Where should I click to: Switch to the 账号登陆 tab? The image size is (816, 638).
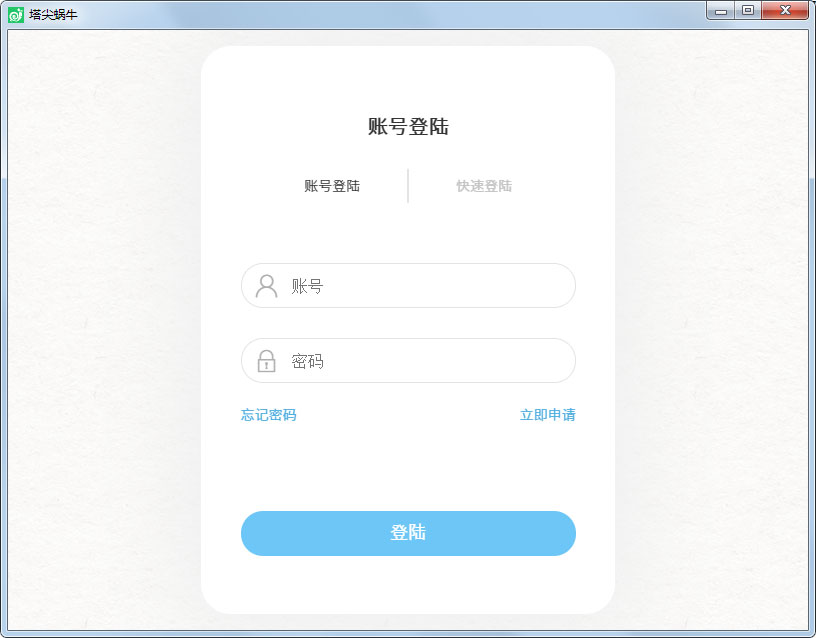coord(332,186)
